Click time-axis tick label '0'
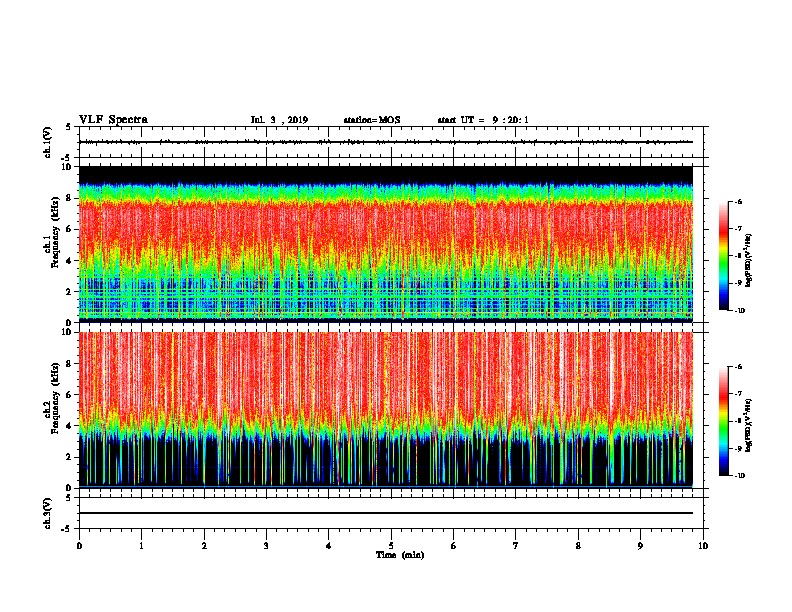The width and height of the screenshot is (792, 612). (x=79, y=546)
